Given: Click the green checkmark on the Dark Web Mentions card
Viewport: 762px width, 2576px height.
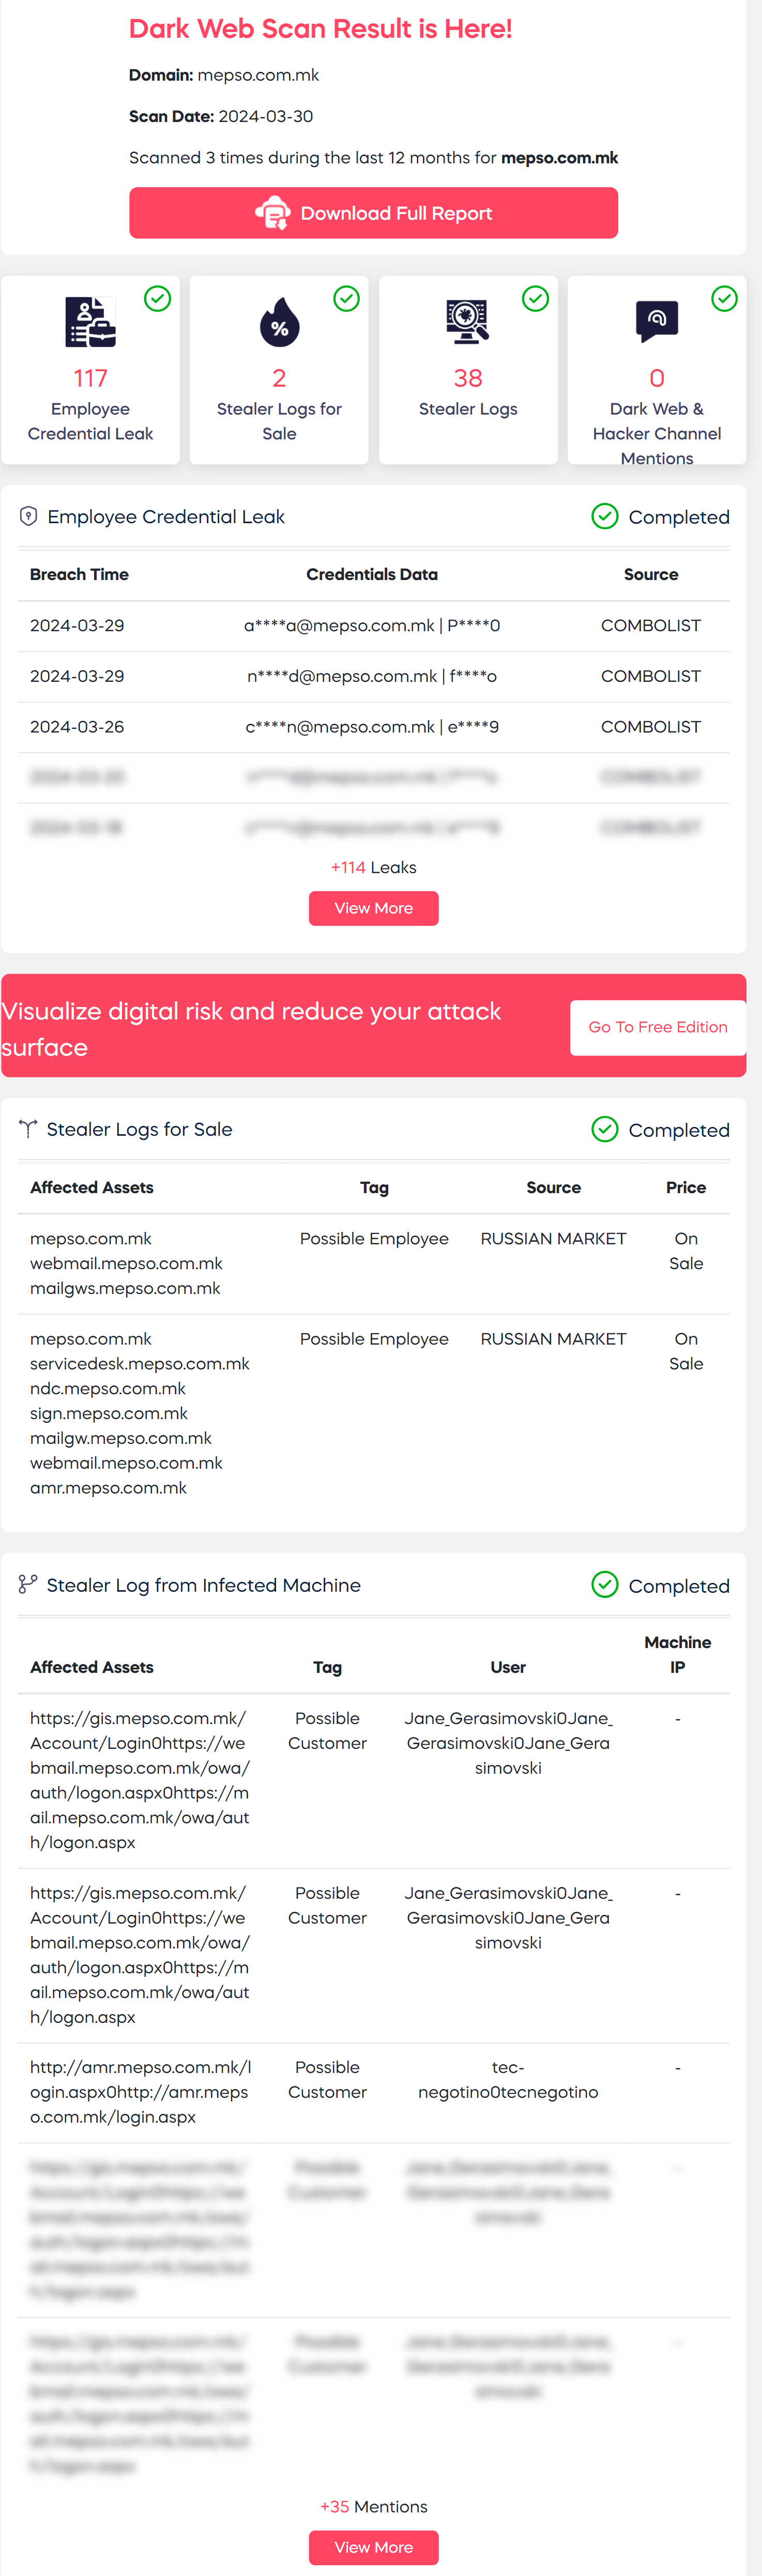Looking at the screenshot, I should (724, 298).
